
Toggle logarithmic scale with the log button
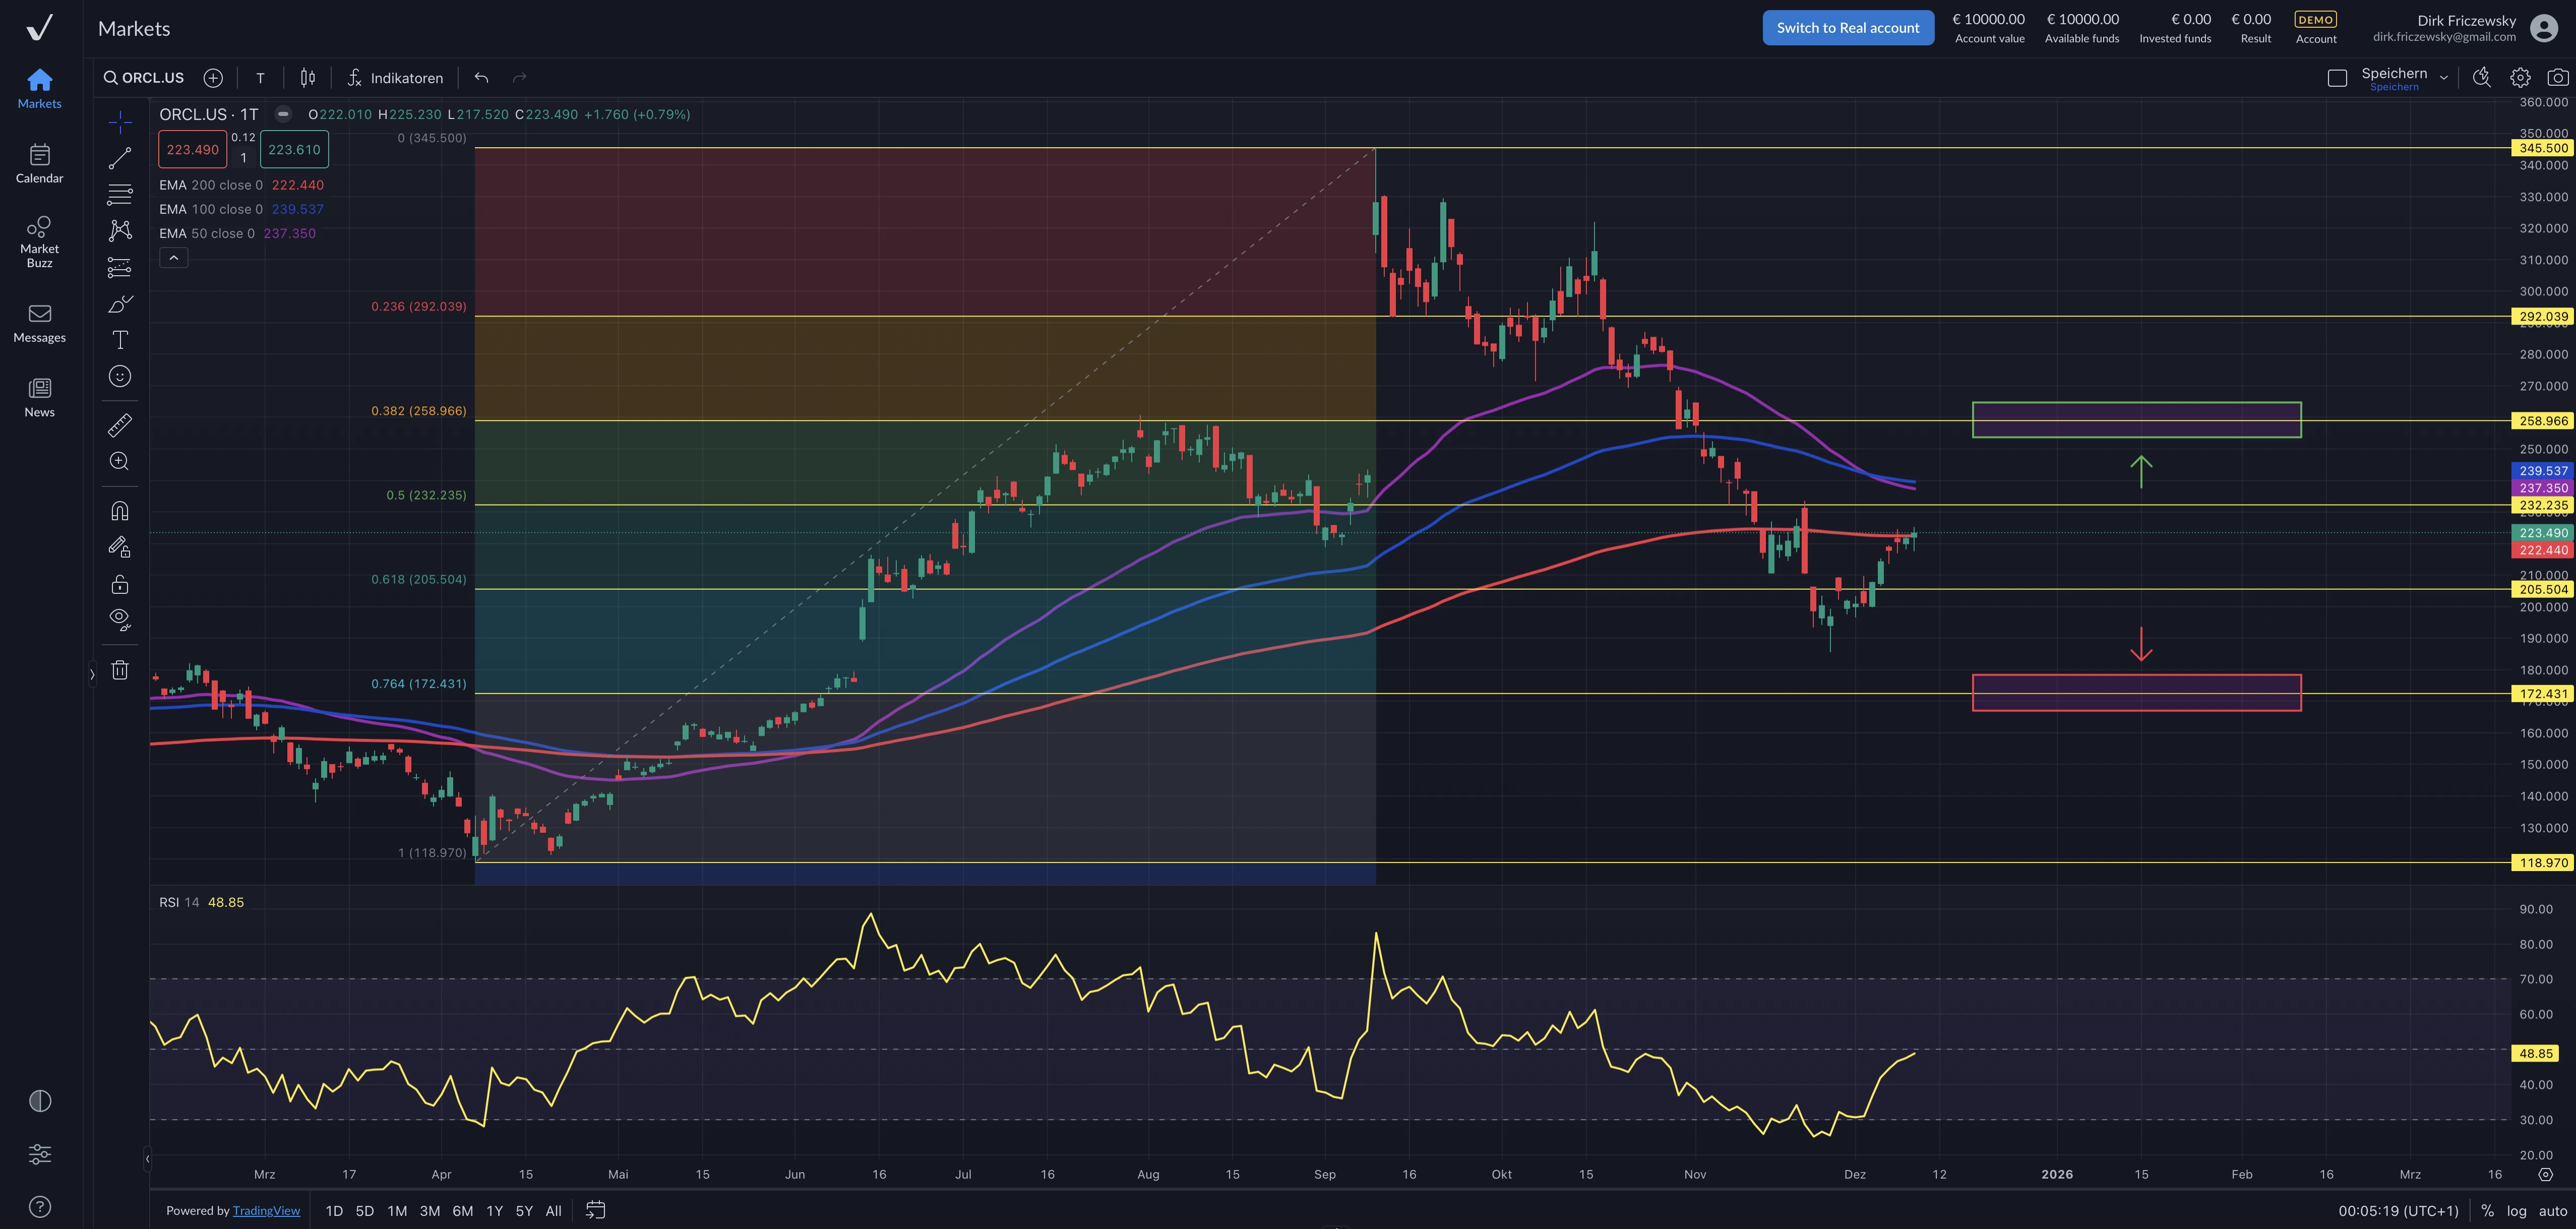coord(2517,1210)
